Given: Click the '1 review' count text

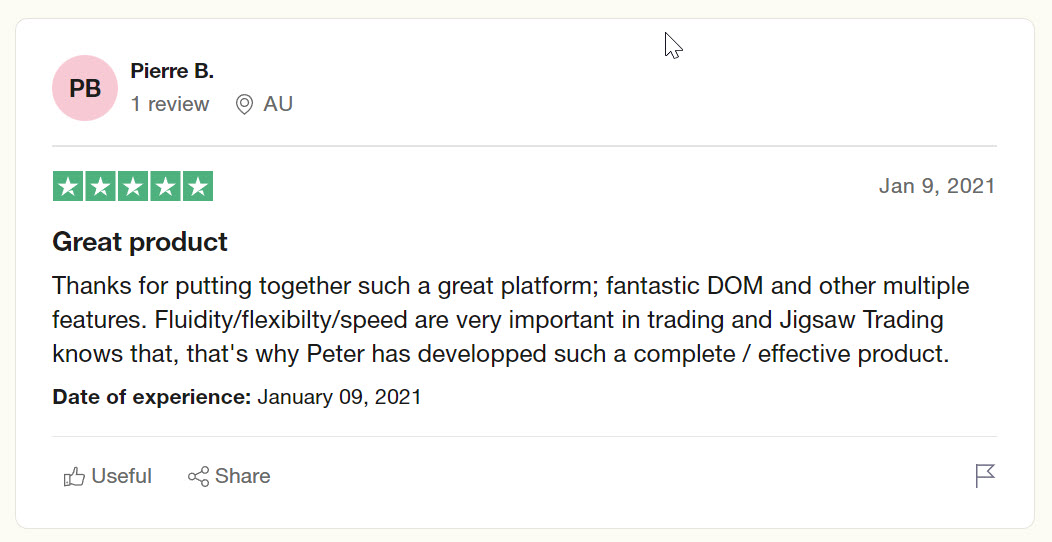Looking at the screenshot, I should click(170, 104).
